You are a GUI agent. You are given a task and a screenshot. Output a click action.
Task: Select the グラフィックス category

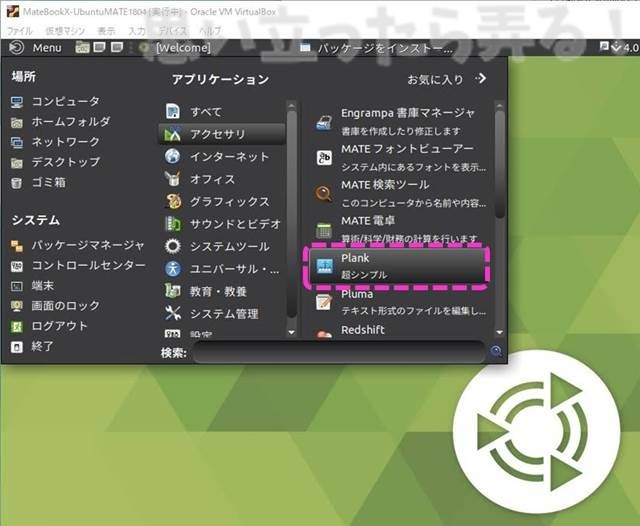pyautogui.click(x=222, y=202)
